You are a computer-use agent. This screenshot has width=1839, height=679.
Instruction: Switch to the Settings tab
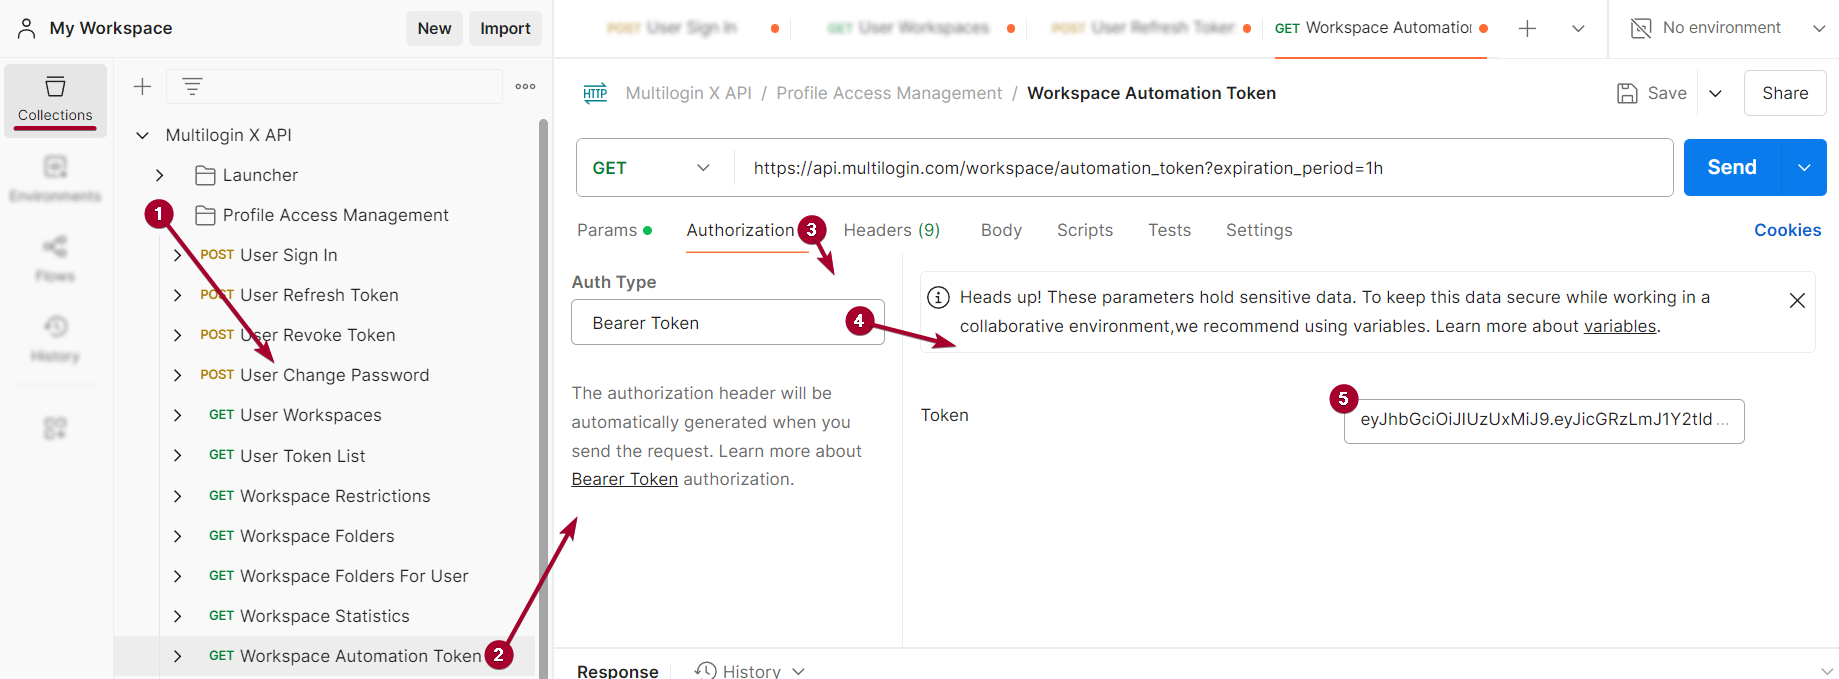(x=1259, y=230)
